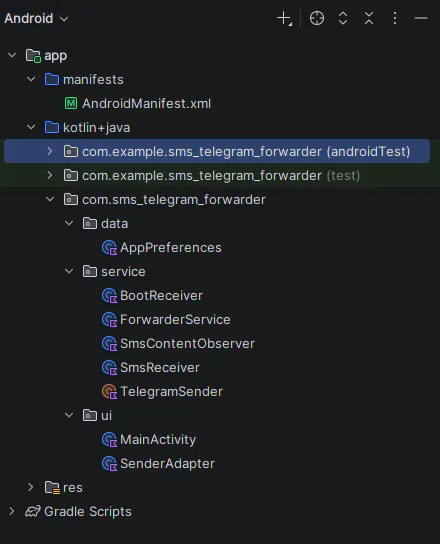Image resolution: width=440 pixels, height=544 pixels.
Task: Collapse the app module chevron
Action: pos(12,55)
